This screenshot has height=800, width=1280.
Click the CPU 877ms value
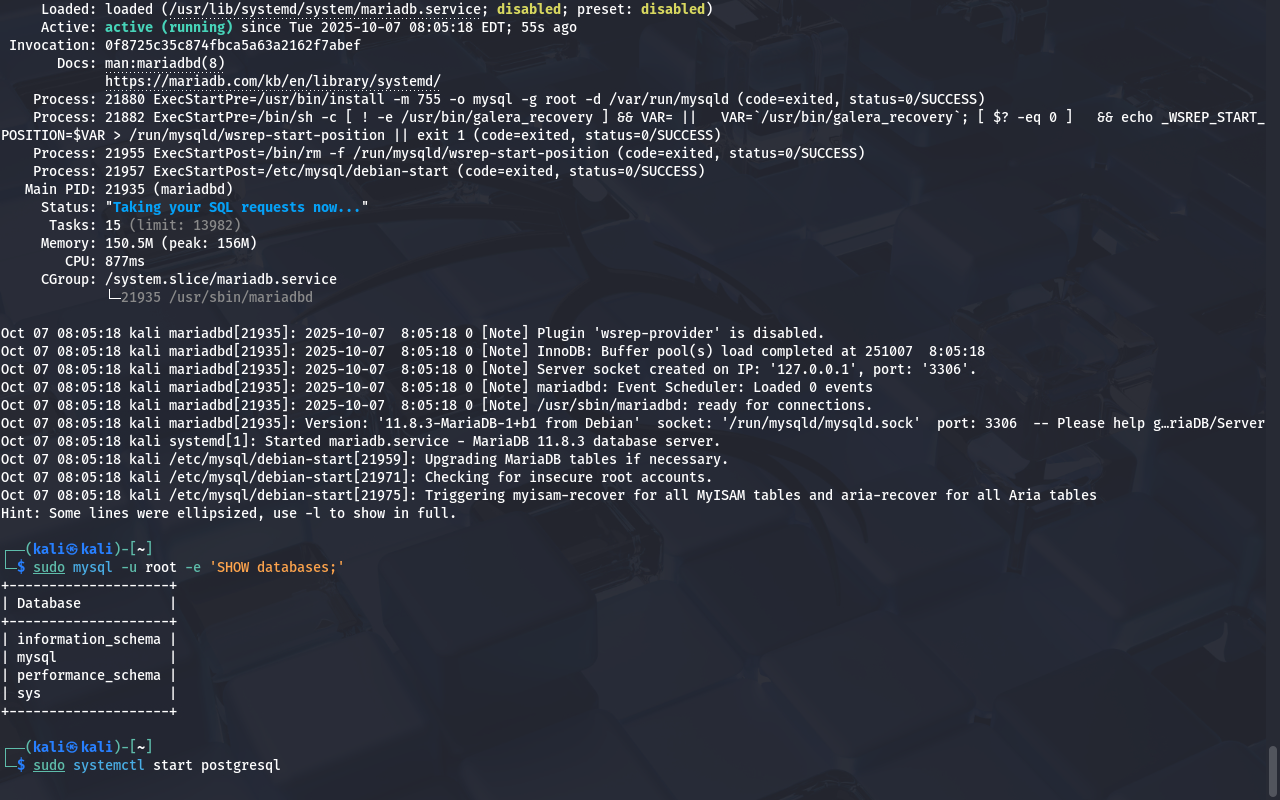click(x=125, y=261)
